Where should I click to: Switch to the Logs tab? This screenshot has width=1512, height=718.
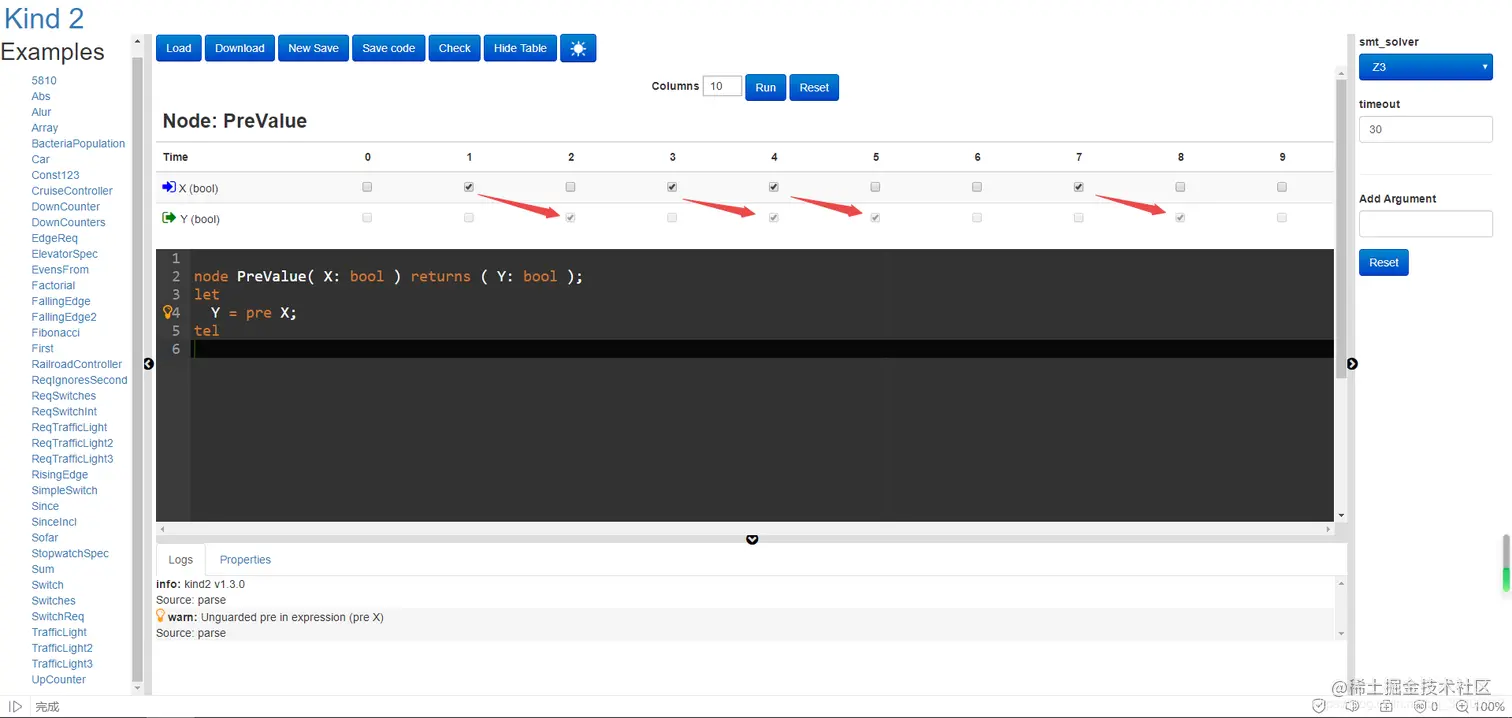click(x=181, y=560)
